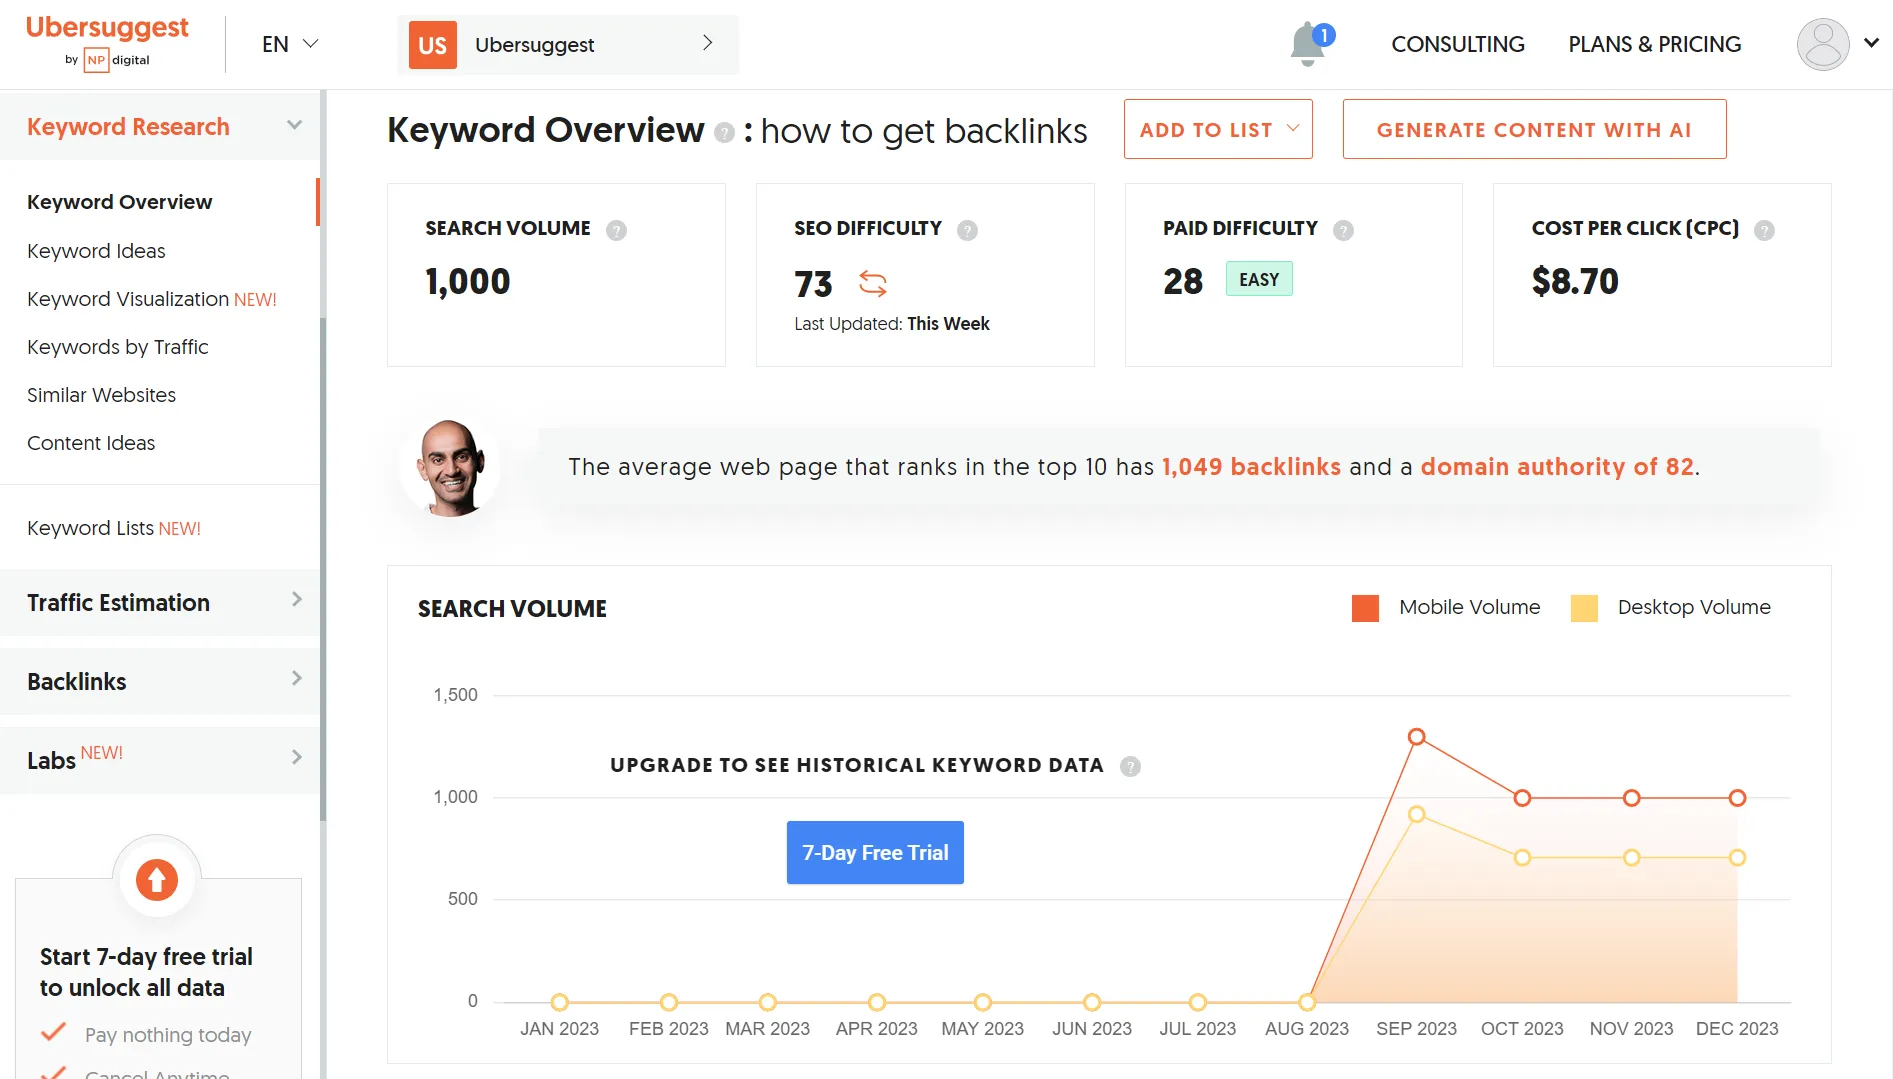Click the notification bell icon

tap(1307, 45)
